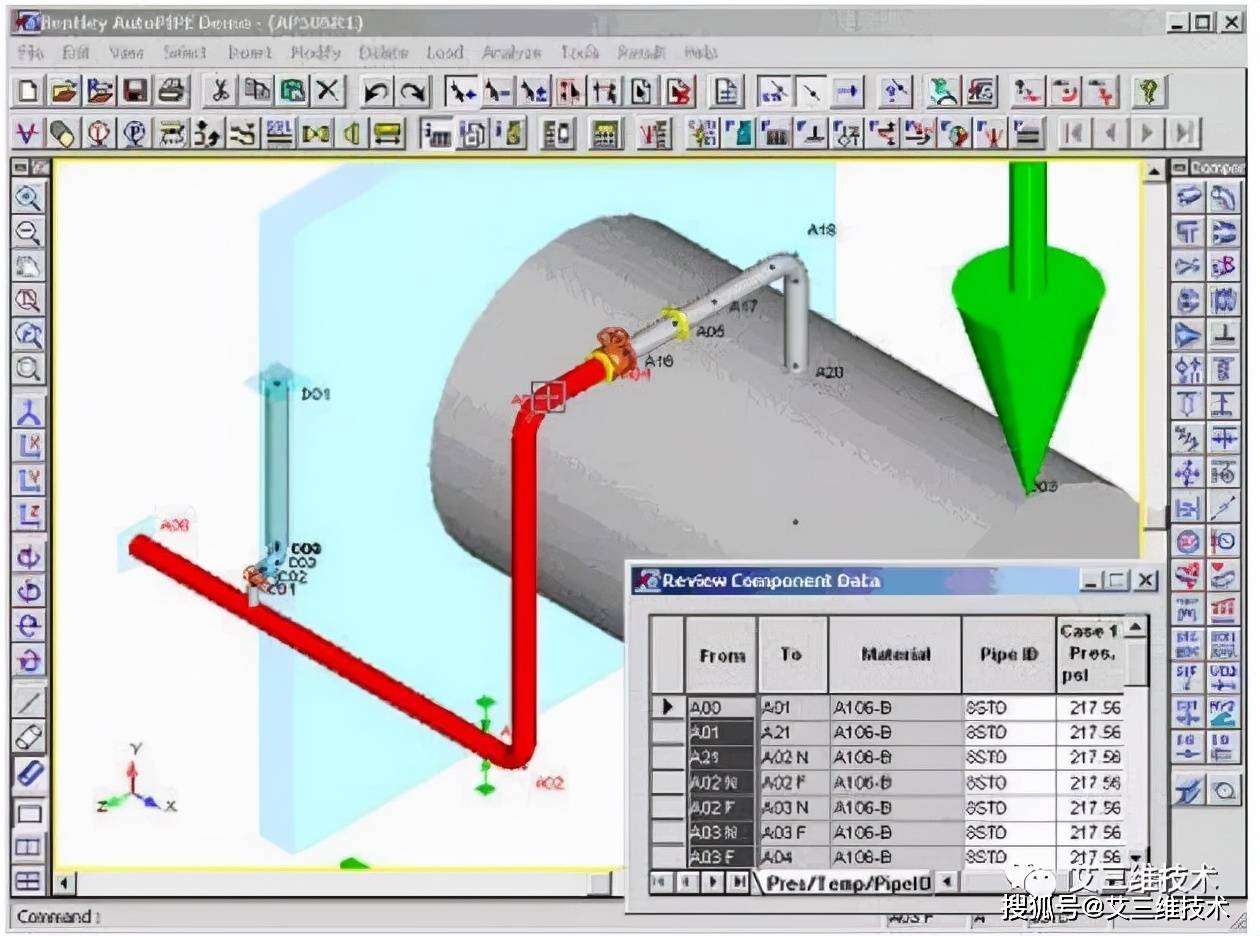This screenshot has width=1260, height=936.
Task: Select the Zoom Out magnifier tool
Action: coord(29,232)
